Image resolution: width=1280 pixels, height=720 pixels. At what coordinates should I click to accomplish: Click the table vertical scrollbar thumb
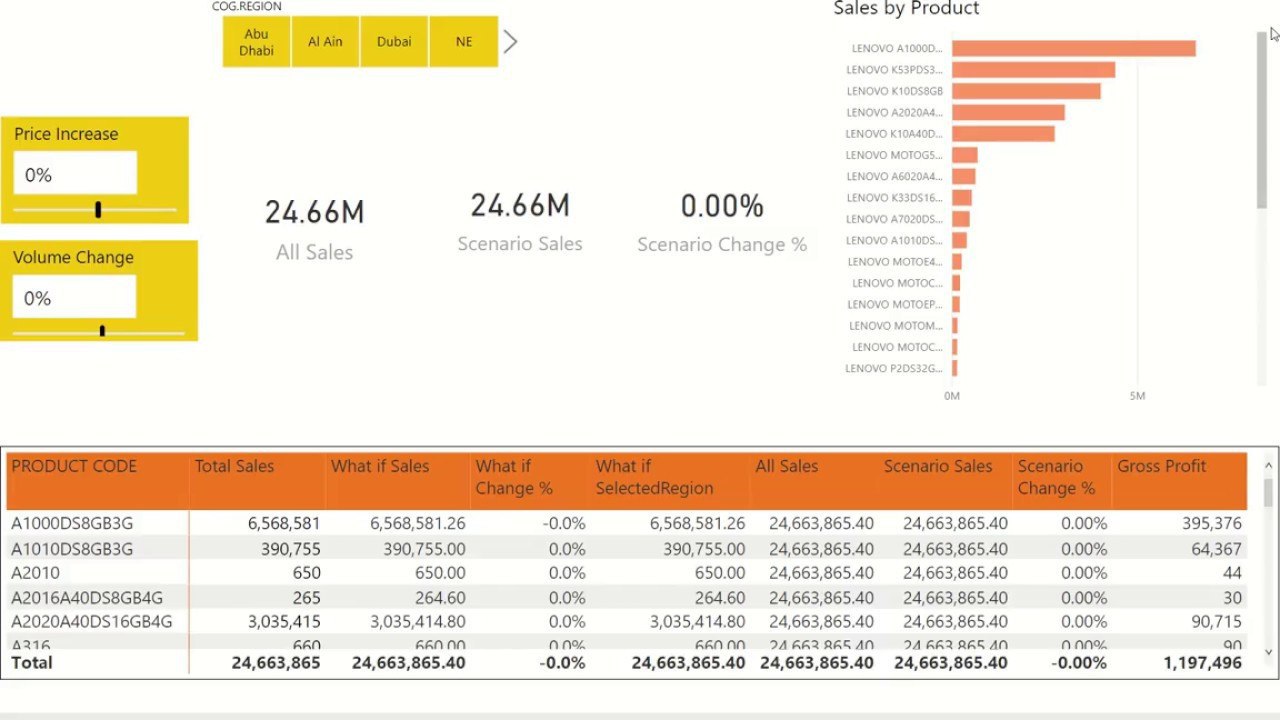1269,493
